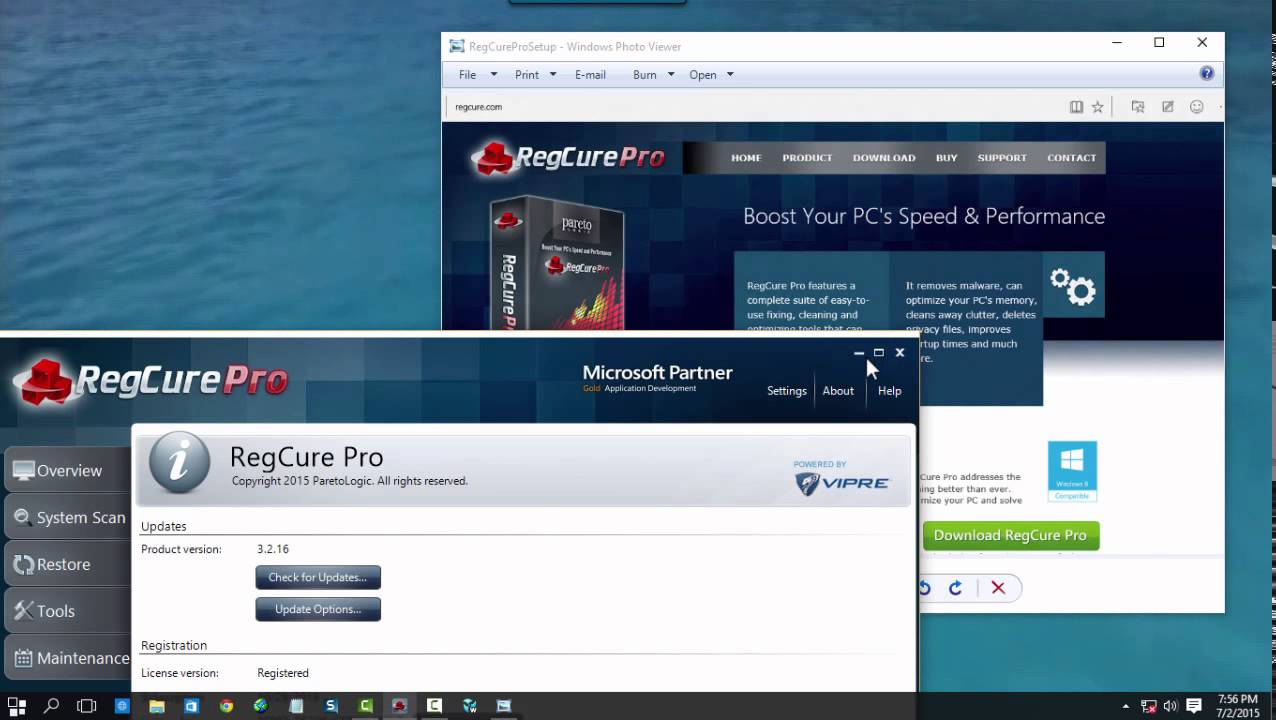The image size is (1276, 720).
Task: Open the Store icon on the taskbar
Action: click(191, 706)
